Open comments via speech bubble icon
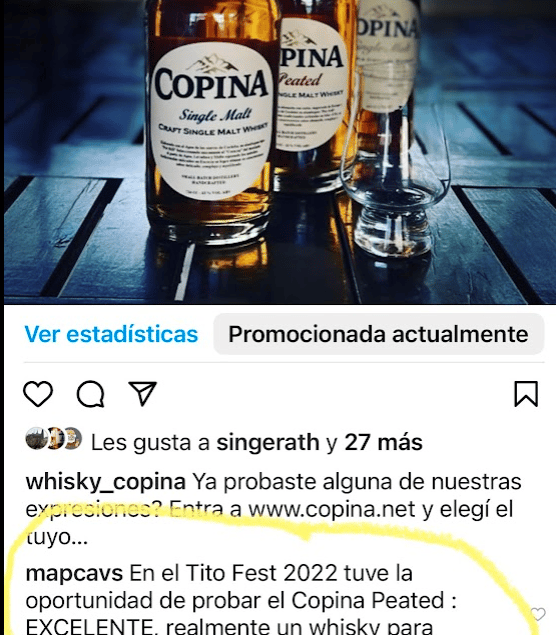The height and width of the screenshot is (635, 556). 91,394
